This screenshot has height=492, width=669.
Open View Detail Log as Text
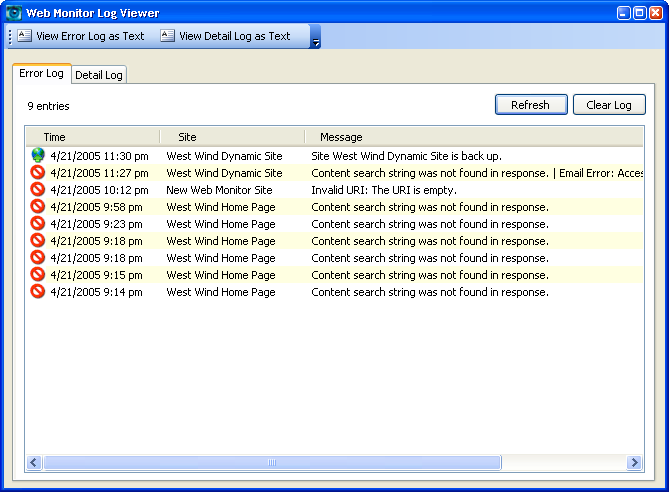[x=225, y=36]
